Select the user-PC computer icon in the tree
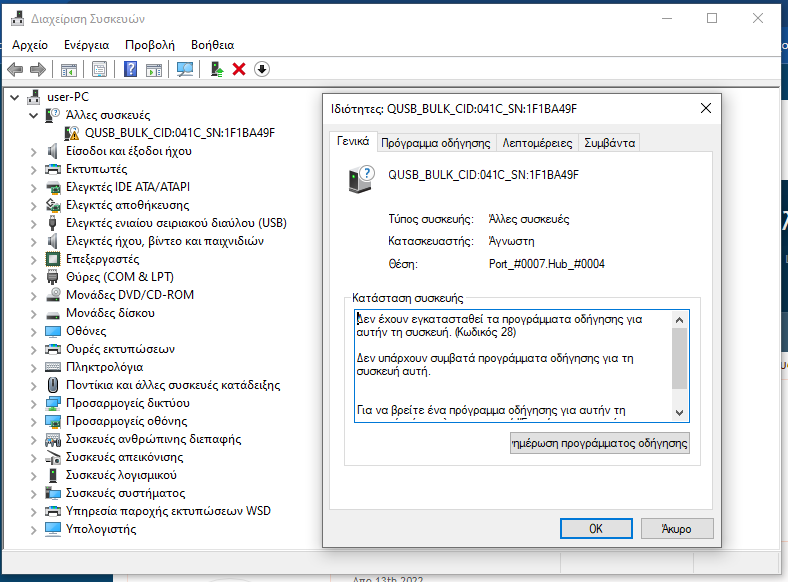 click(34, 96)
